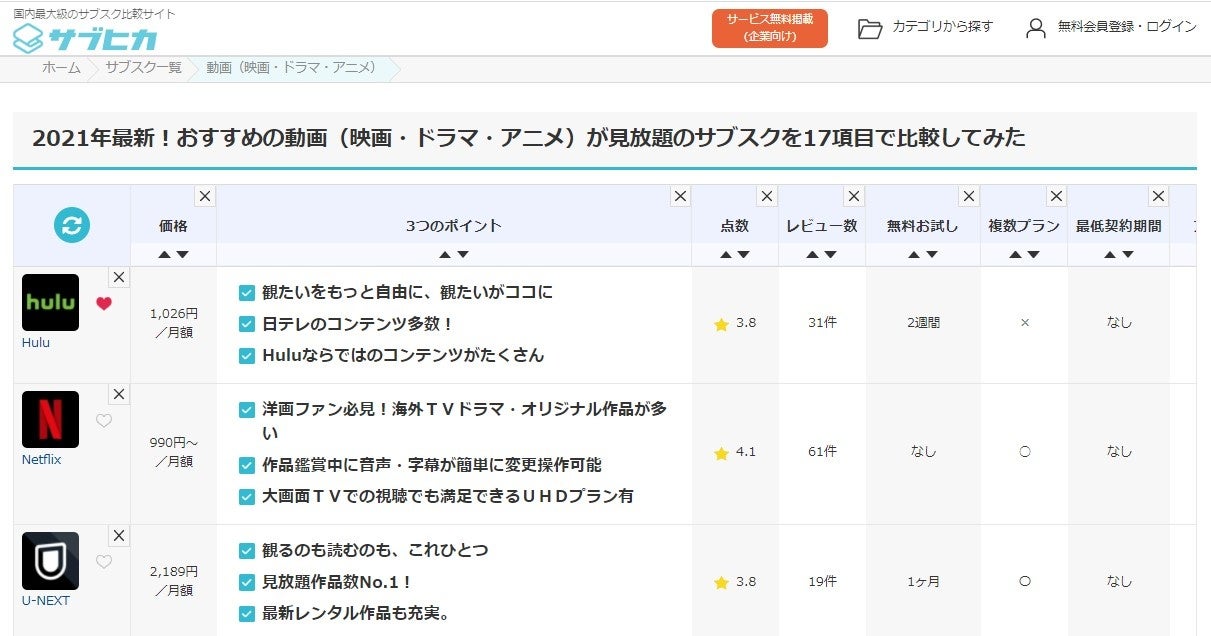This screenshot has width=1211, height=636.
Task: Click the refresh comparison table icon
Action: (72, 225)
